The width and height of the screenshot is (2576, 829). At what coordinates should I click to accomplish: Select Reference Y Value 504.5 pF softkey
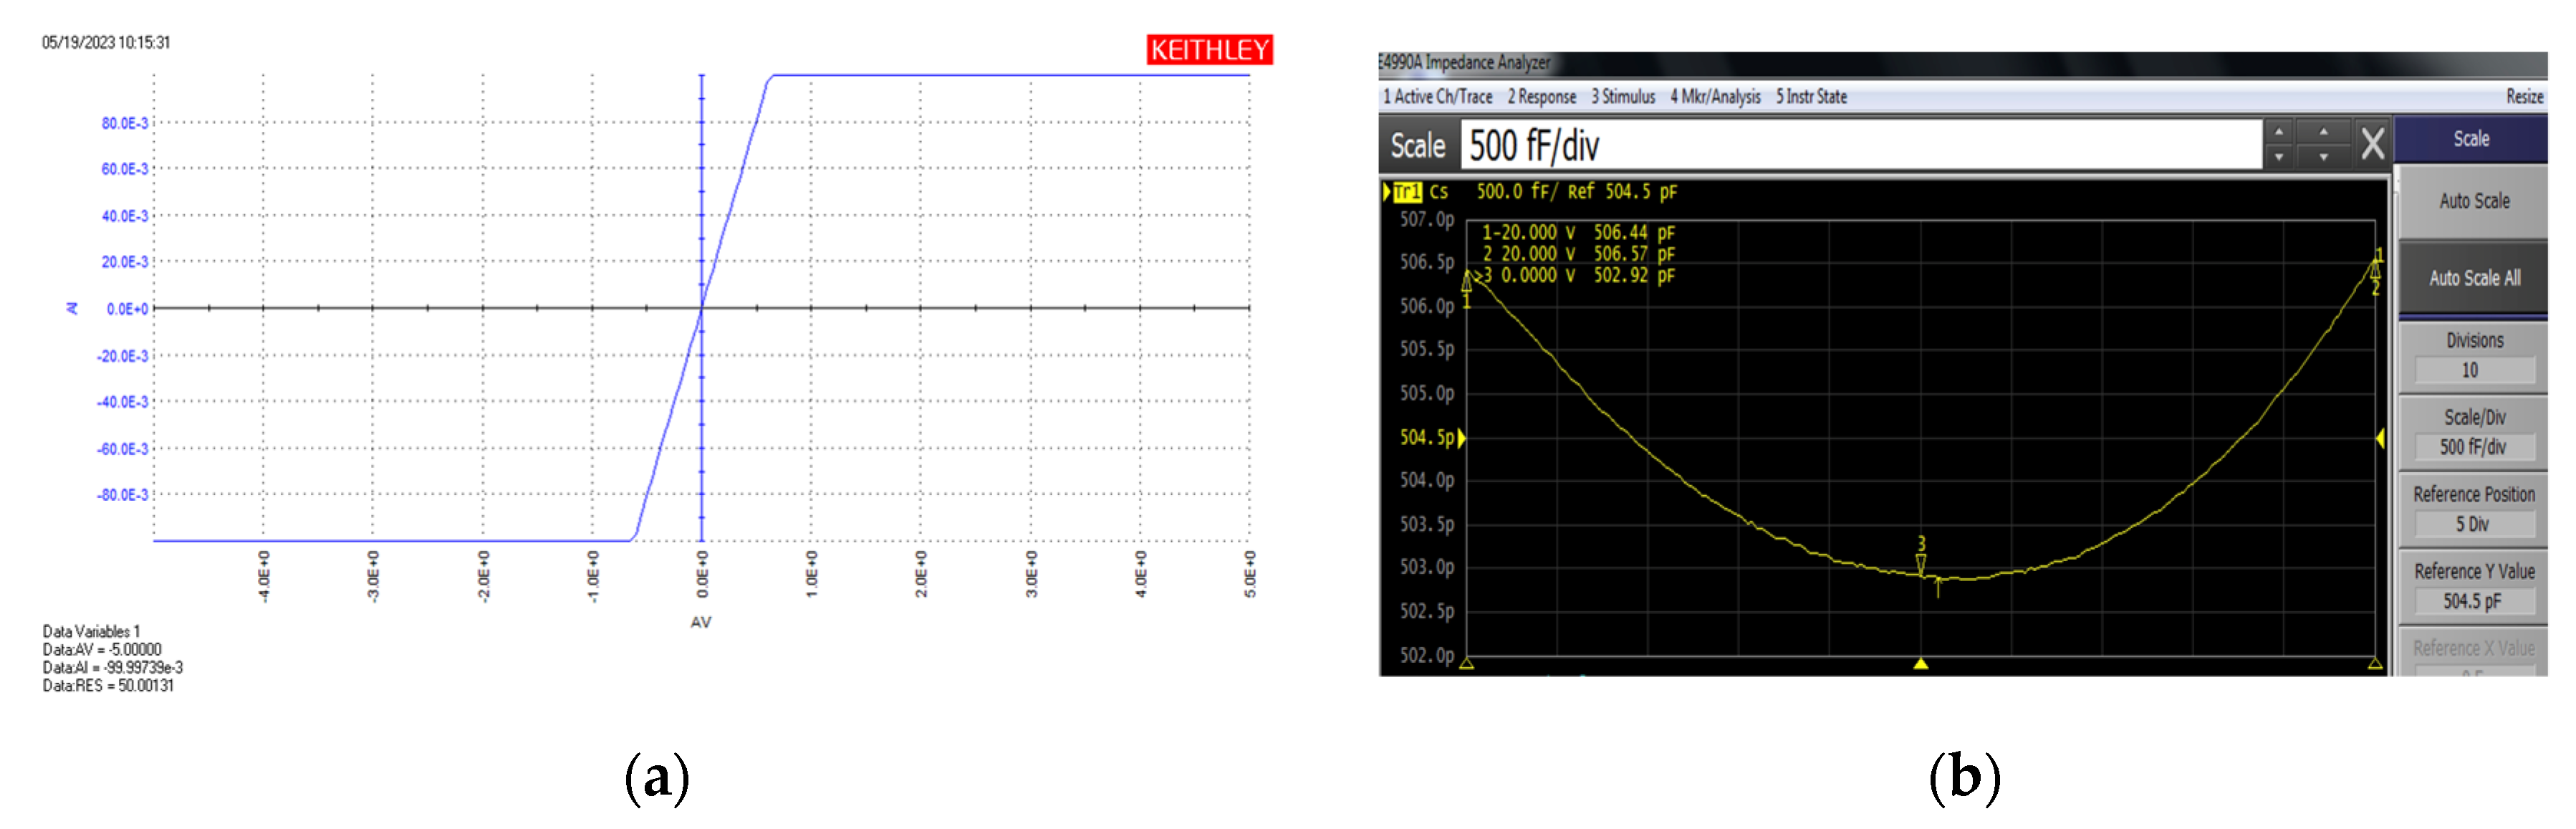point(2473,587)
